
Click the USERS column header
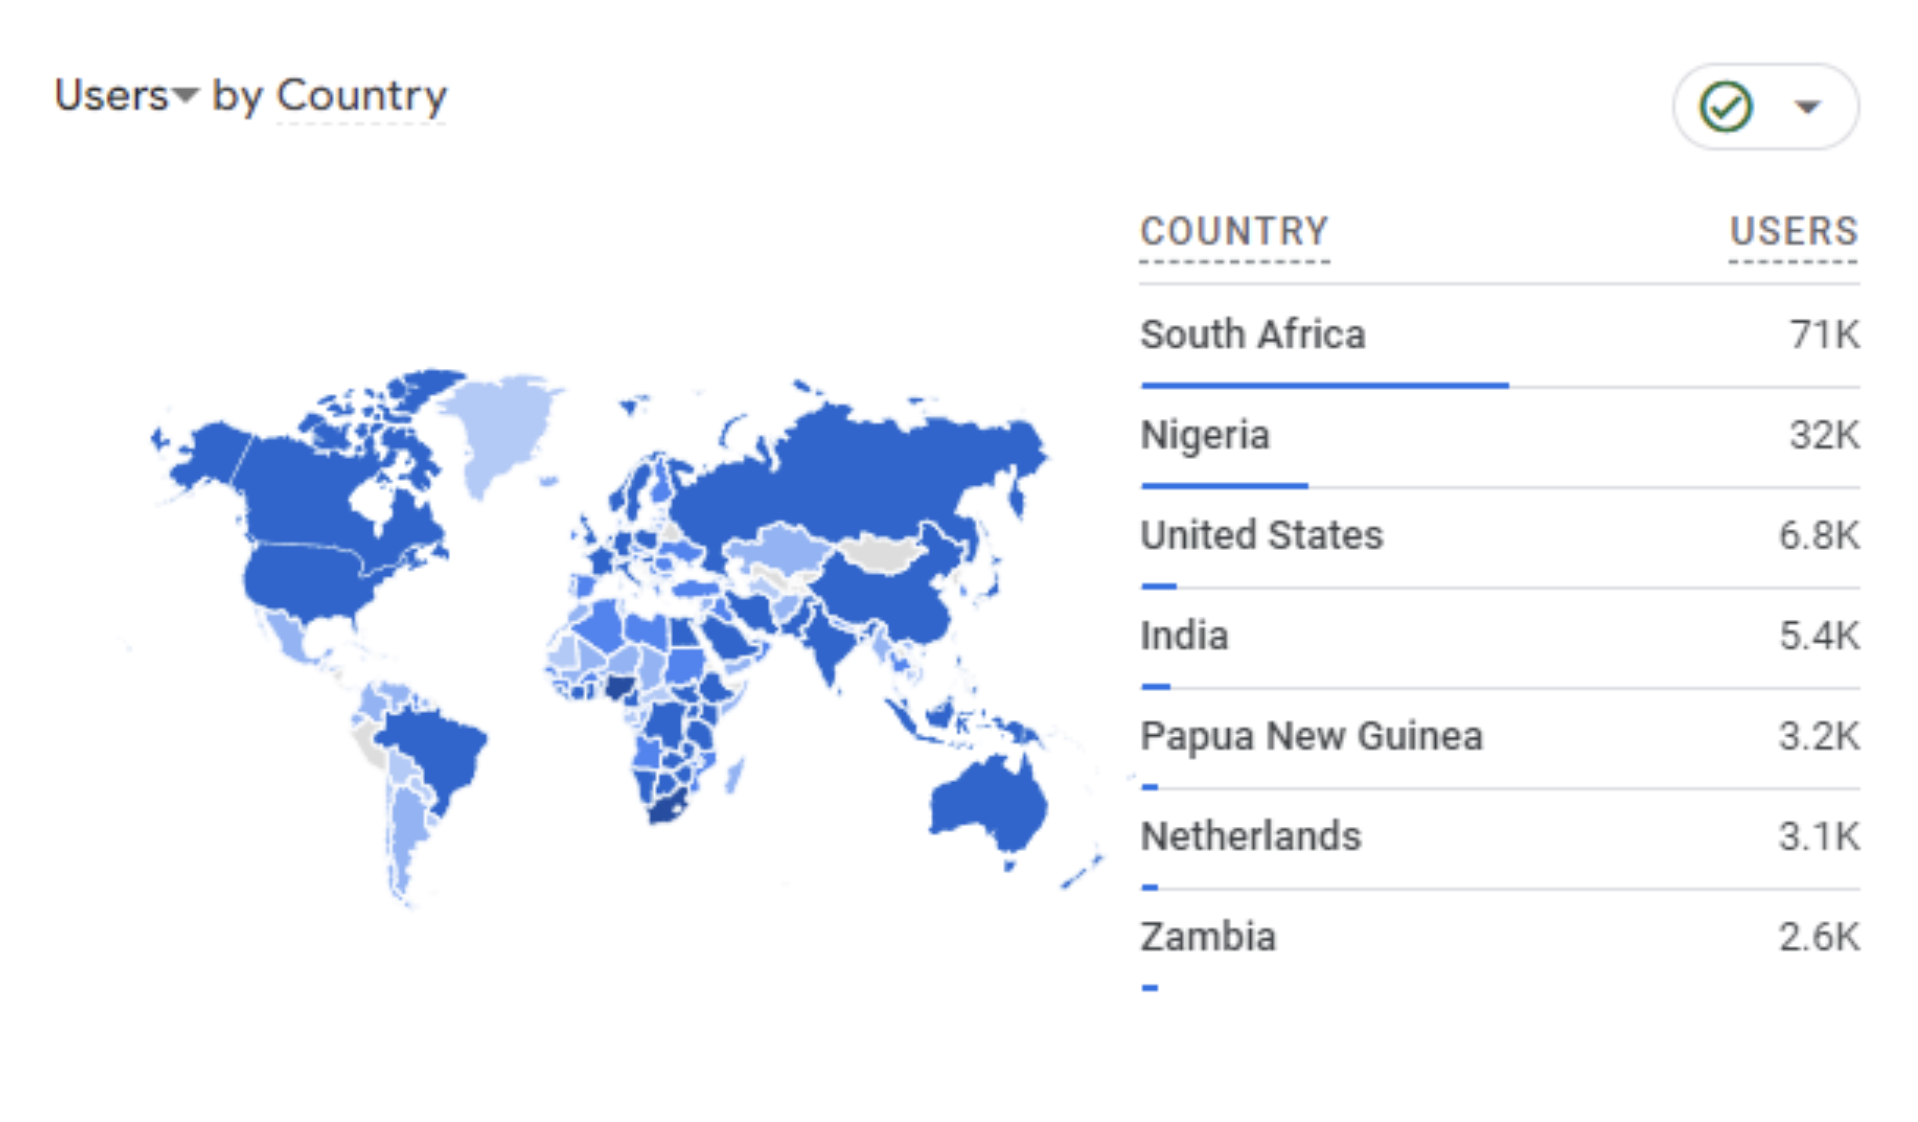tap(1793, 232)
